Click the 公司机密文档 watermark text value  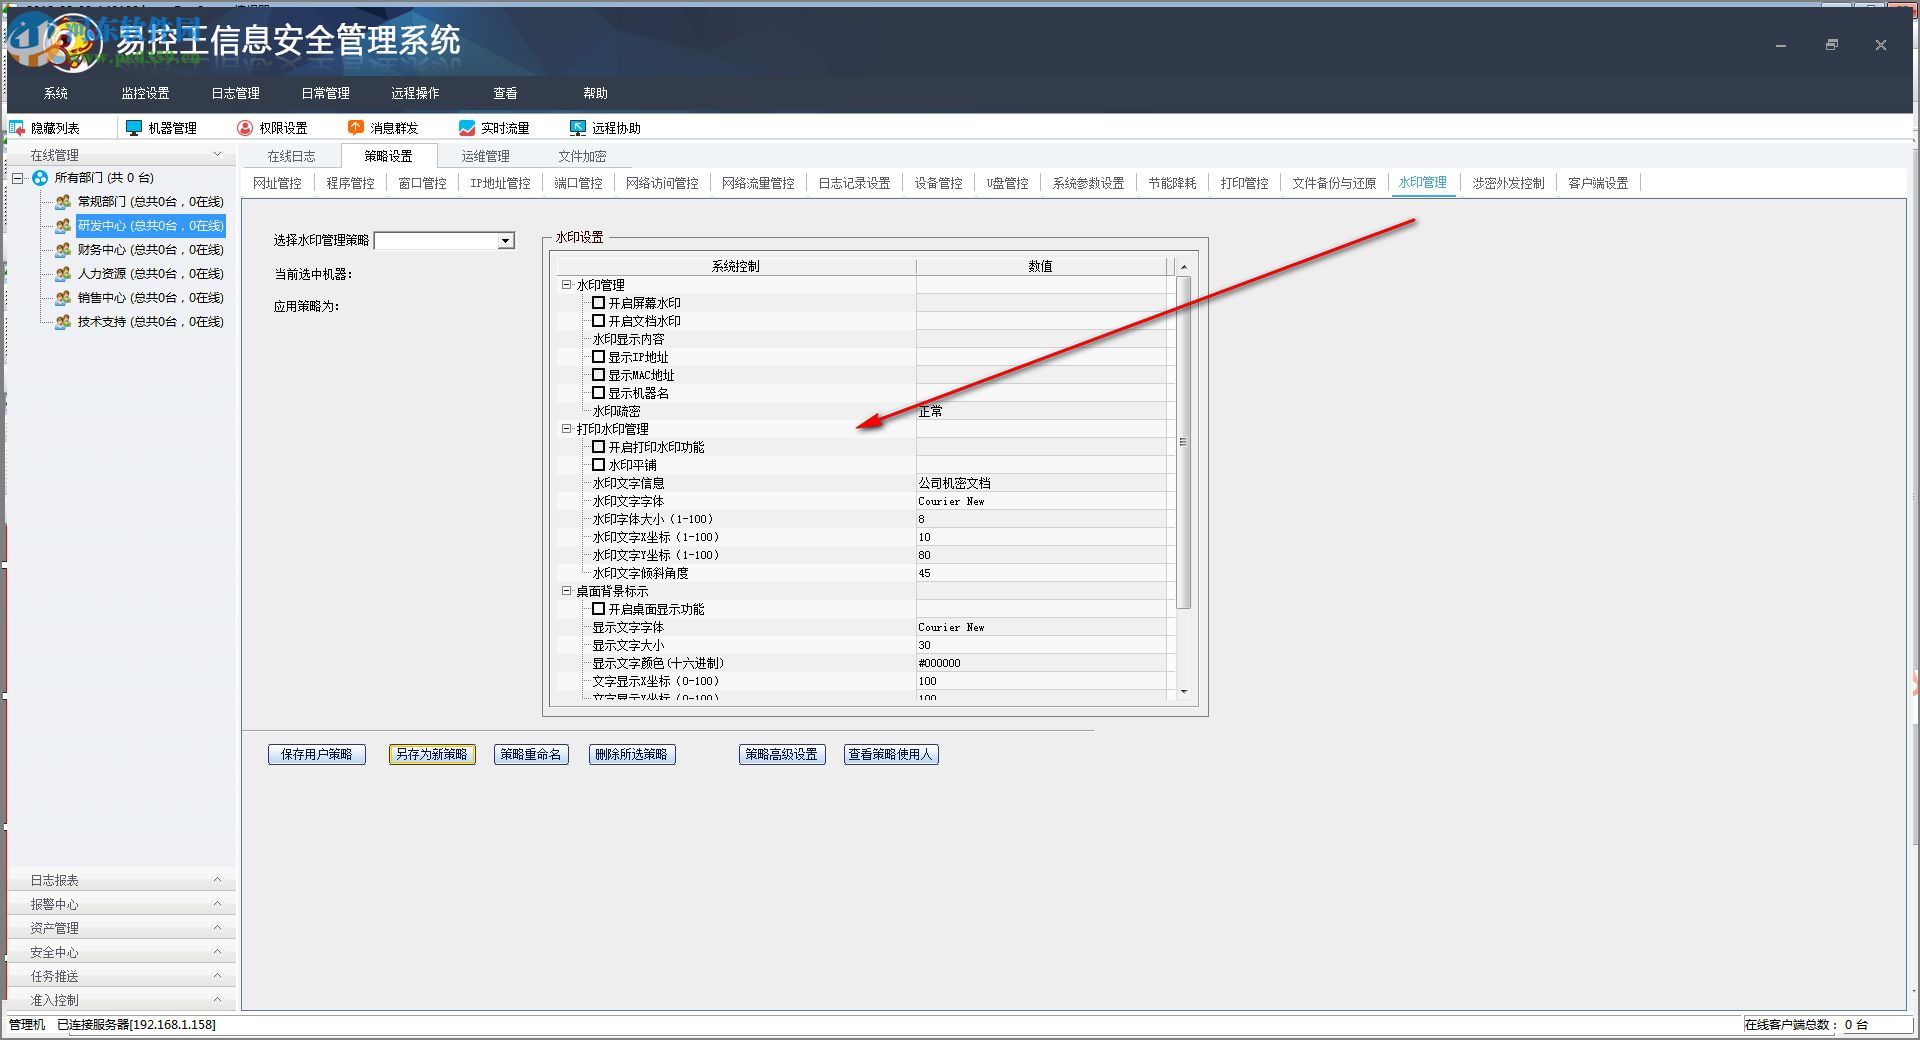(955, 483)
